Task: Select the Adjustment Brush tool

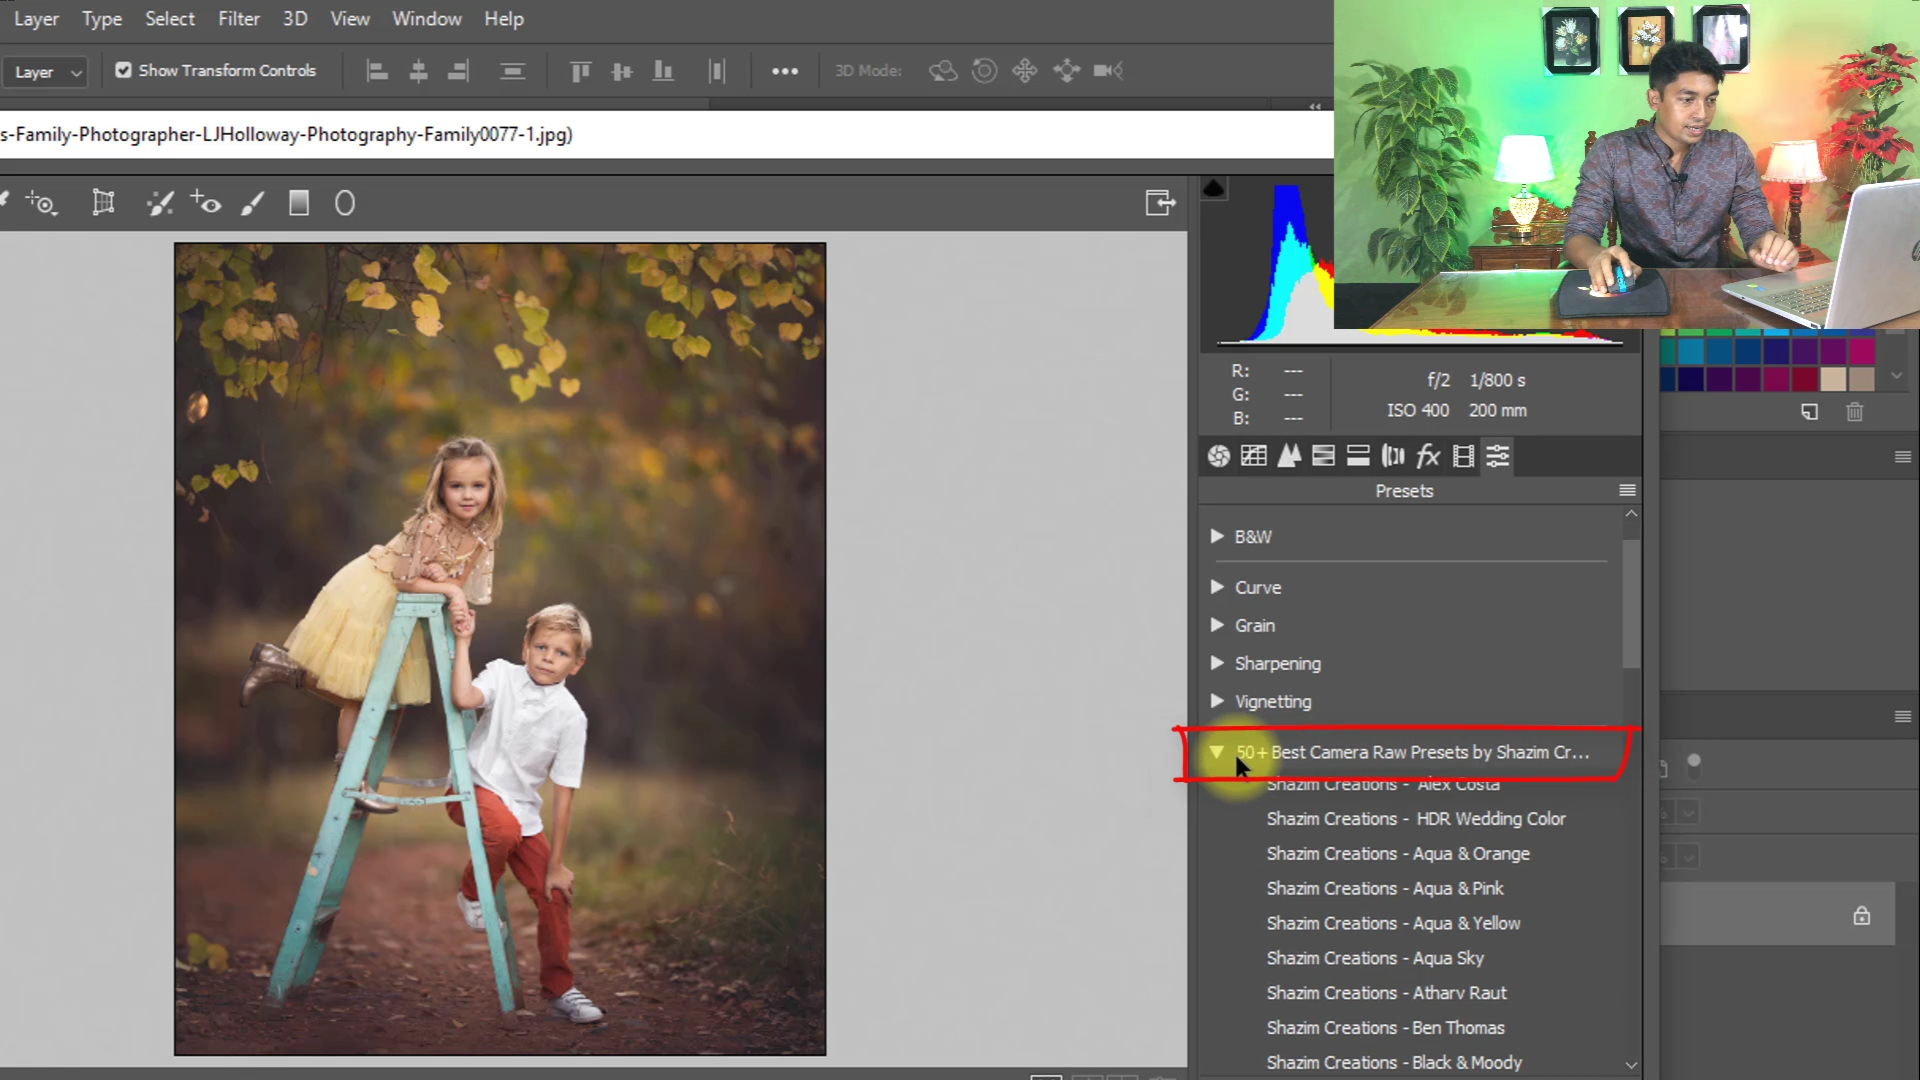Action: click(253, 204)
